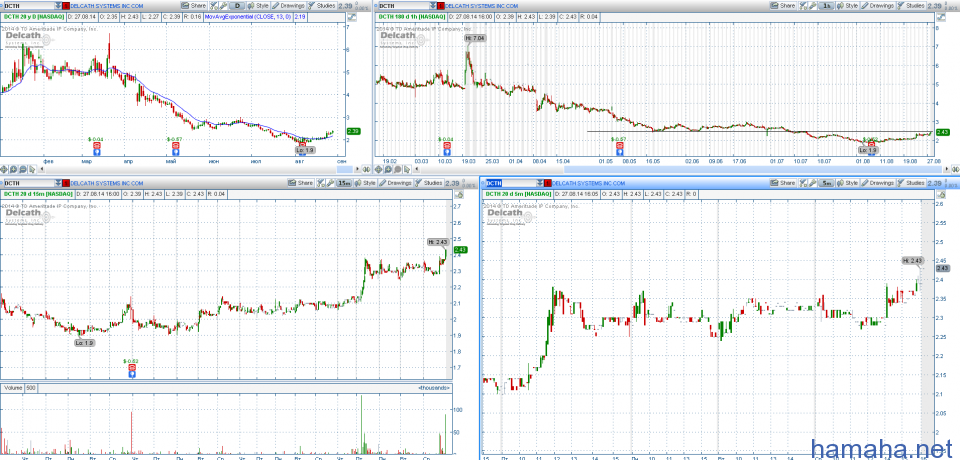960x460 pixels.
Task: Zoom out on the daily chart
Action: point(23,170)
